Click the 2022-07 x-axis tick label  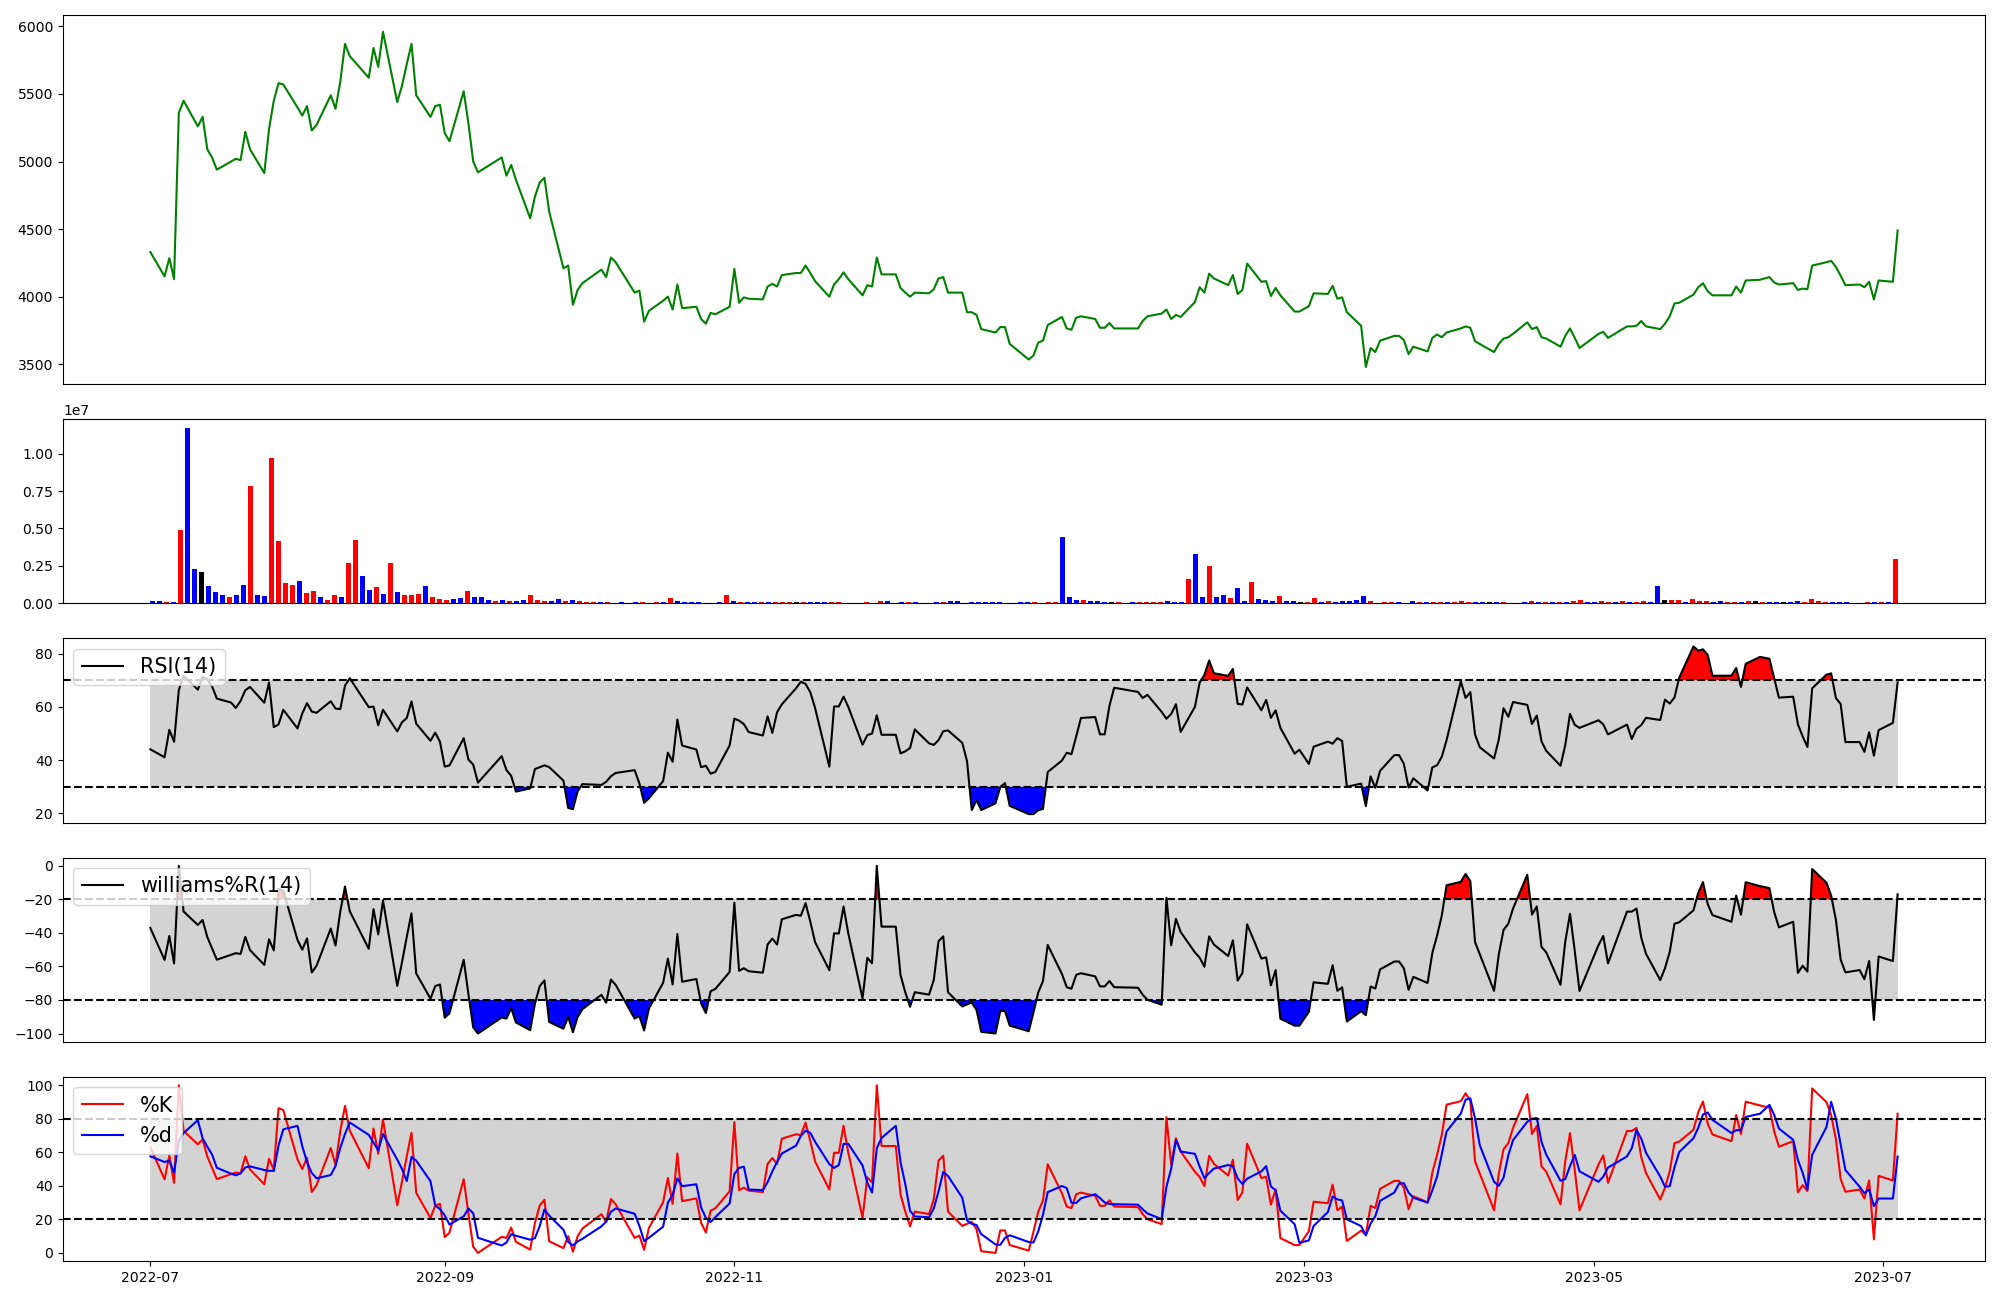click(150, 1277)
